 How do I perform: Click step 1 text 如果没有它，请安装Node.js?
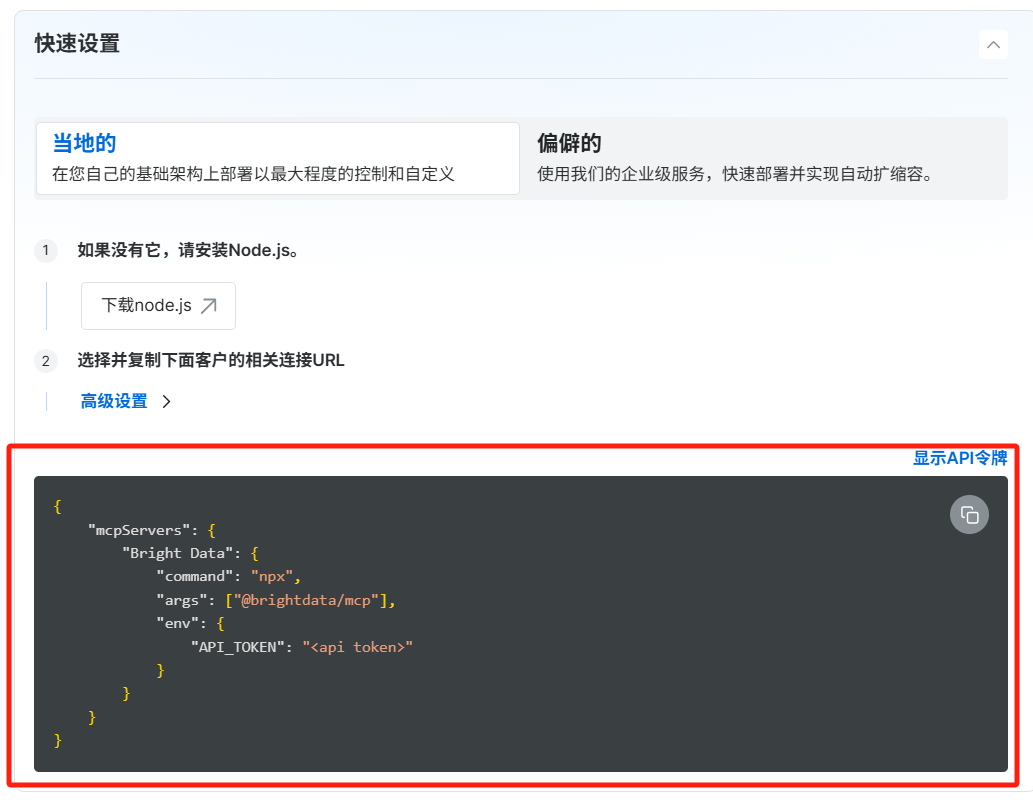(188, 250)
